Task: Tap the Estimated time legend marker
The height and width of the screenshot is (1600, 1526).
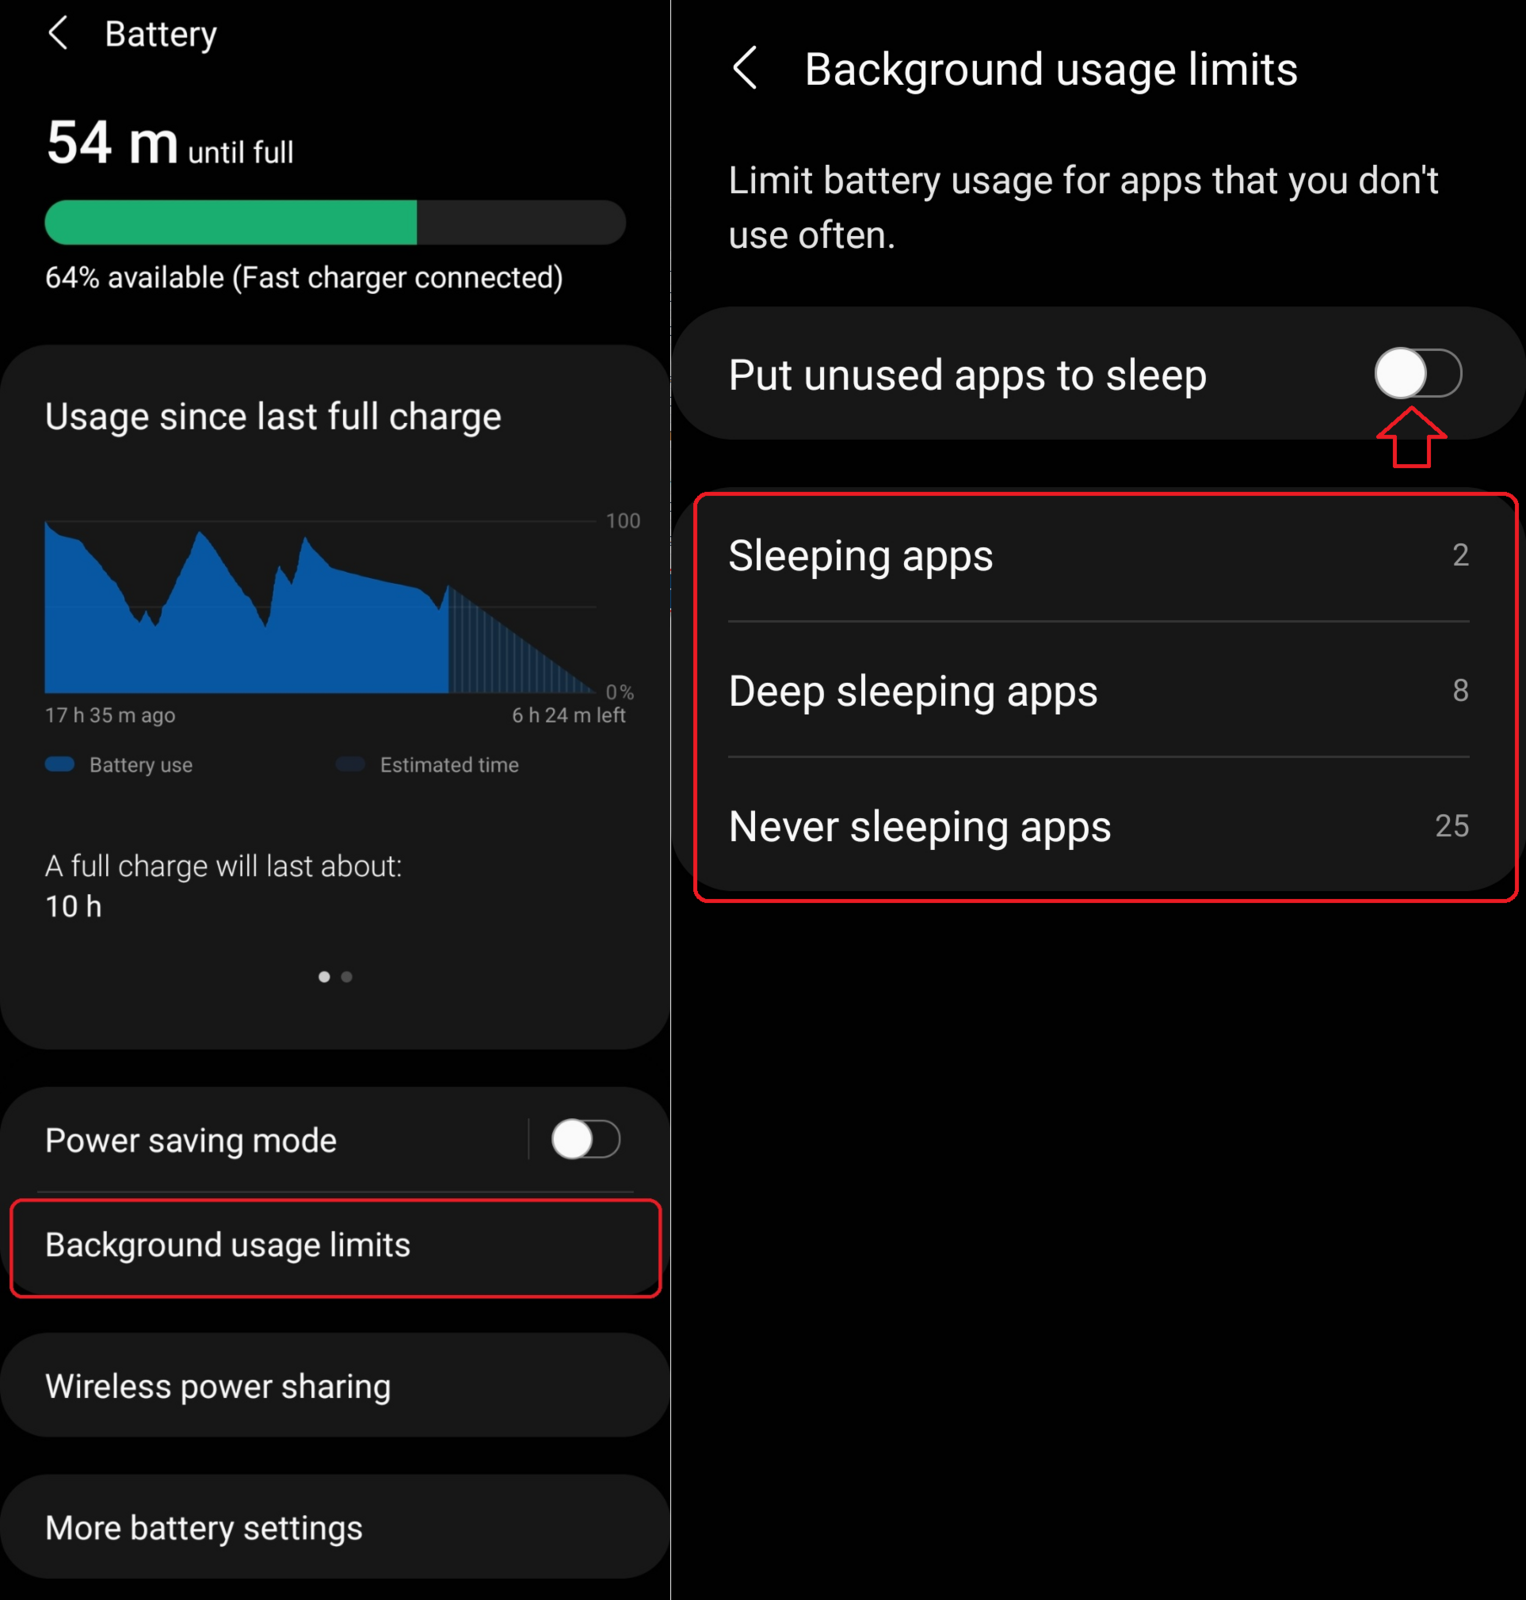Action: (x=351, y=765)
